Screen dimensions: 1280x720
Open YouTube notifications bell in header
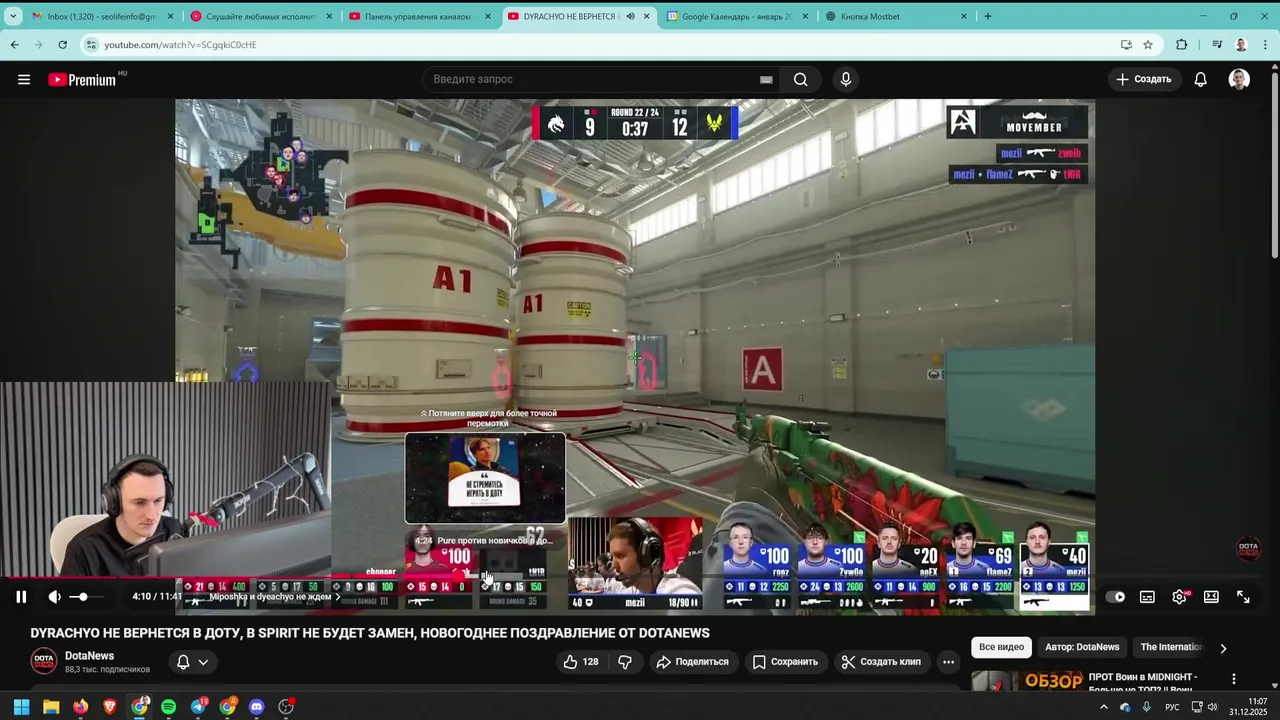(1200, 79)
